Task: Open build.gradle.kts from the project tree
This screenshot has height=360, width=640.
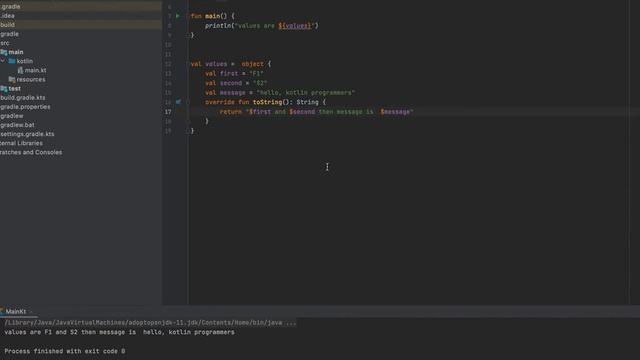Action: click(x=23, y=98)
